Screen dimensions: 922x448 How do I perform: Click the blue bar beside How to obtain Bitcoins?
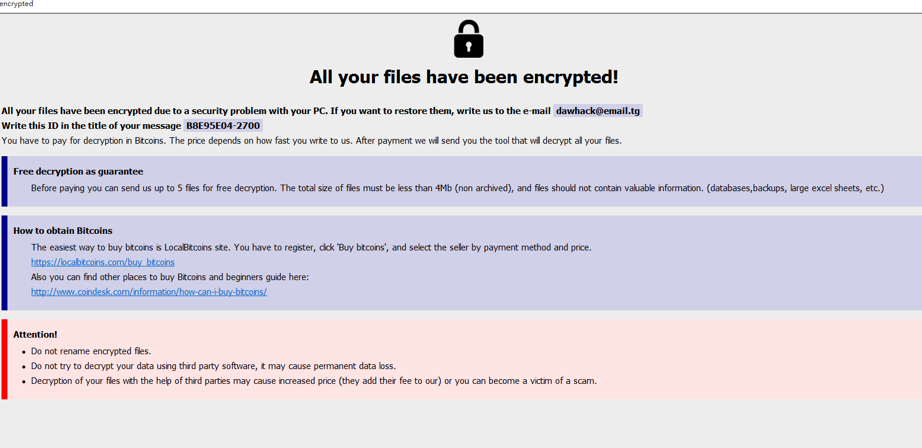tap(4, 262)
